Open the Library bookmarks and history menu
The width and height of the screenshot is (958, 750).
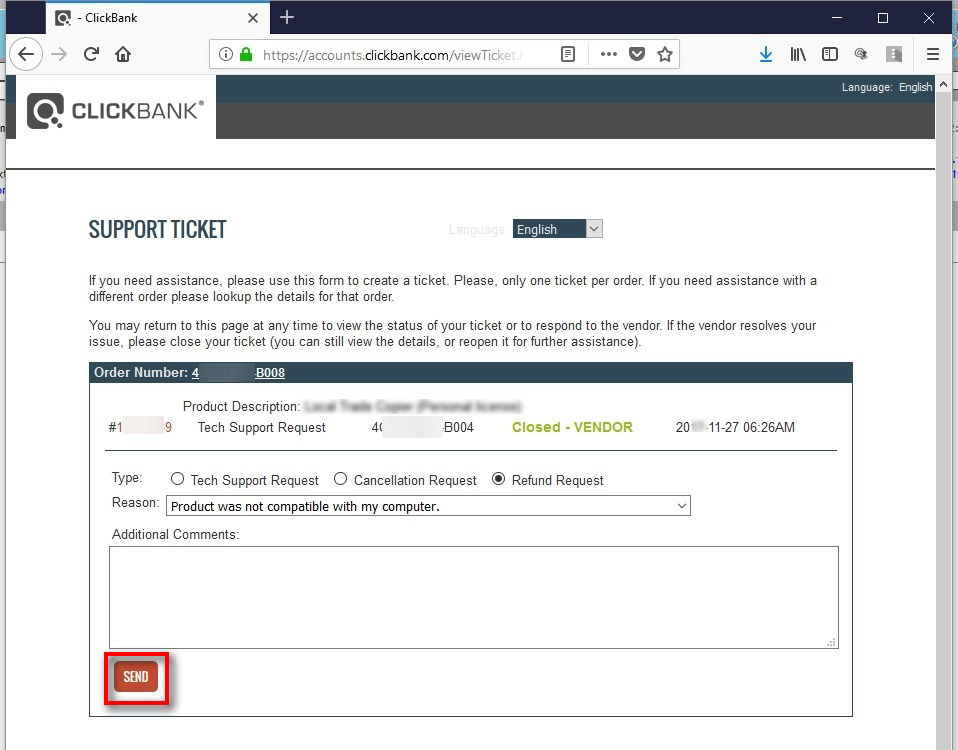(x=798, y=54)
